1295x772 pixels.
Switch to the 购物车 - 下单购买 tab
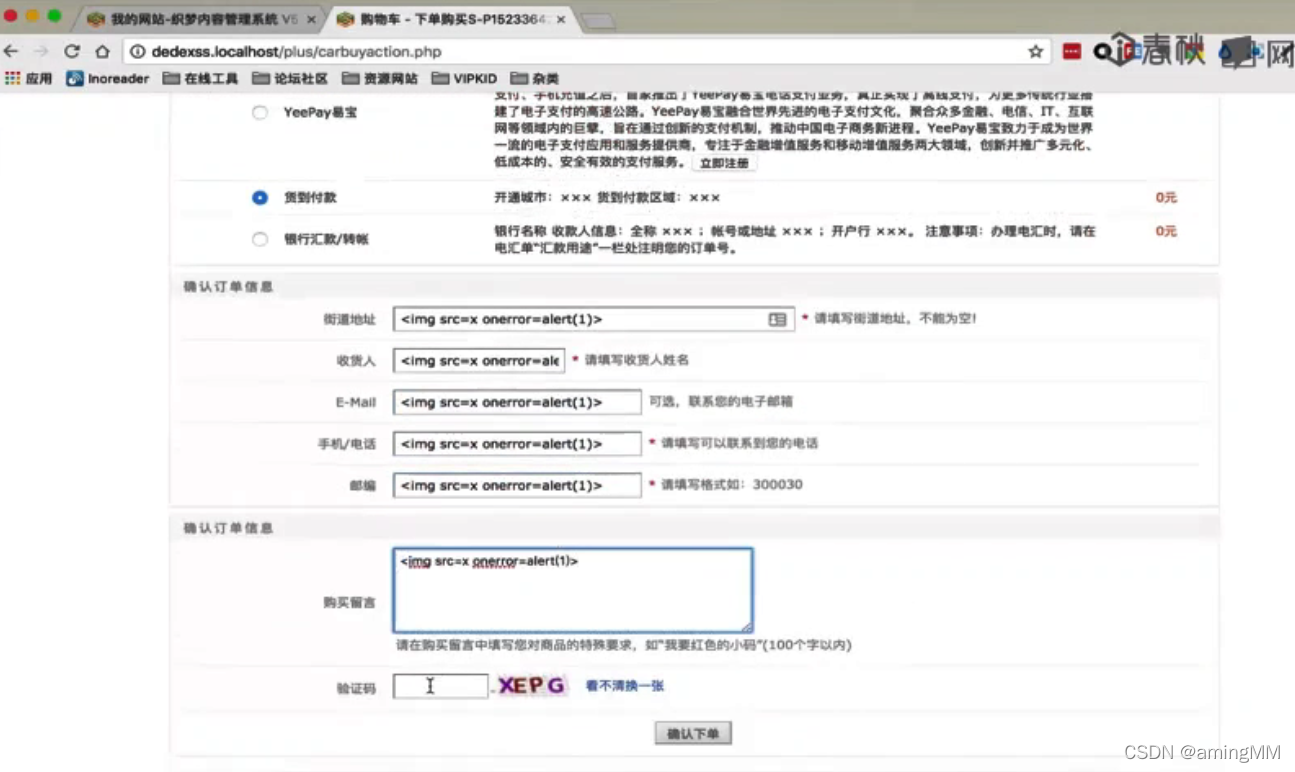[448, 19]
